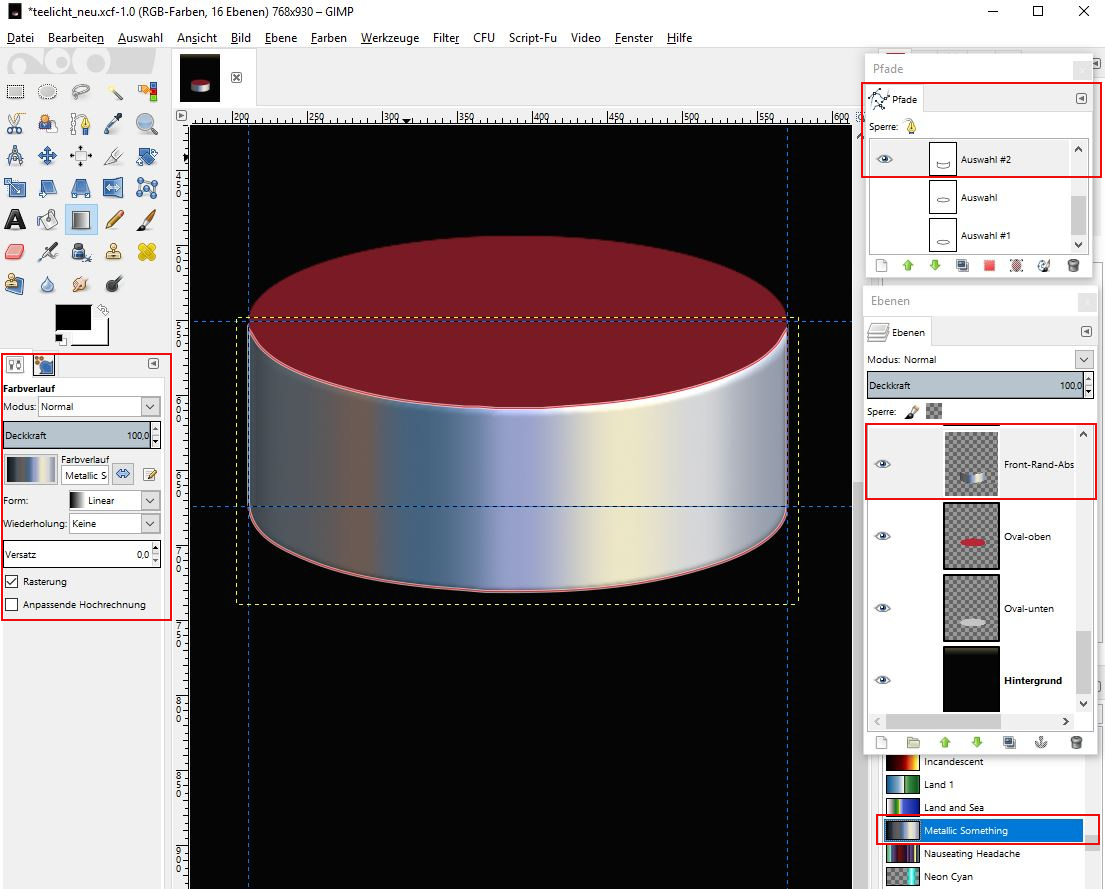Activate the Bucket Fill tool
This screenshot has width=1105, height=889.
[x=47, y=219]
